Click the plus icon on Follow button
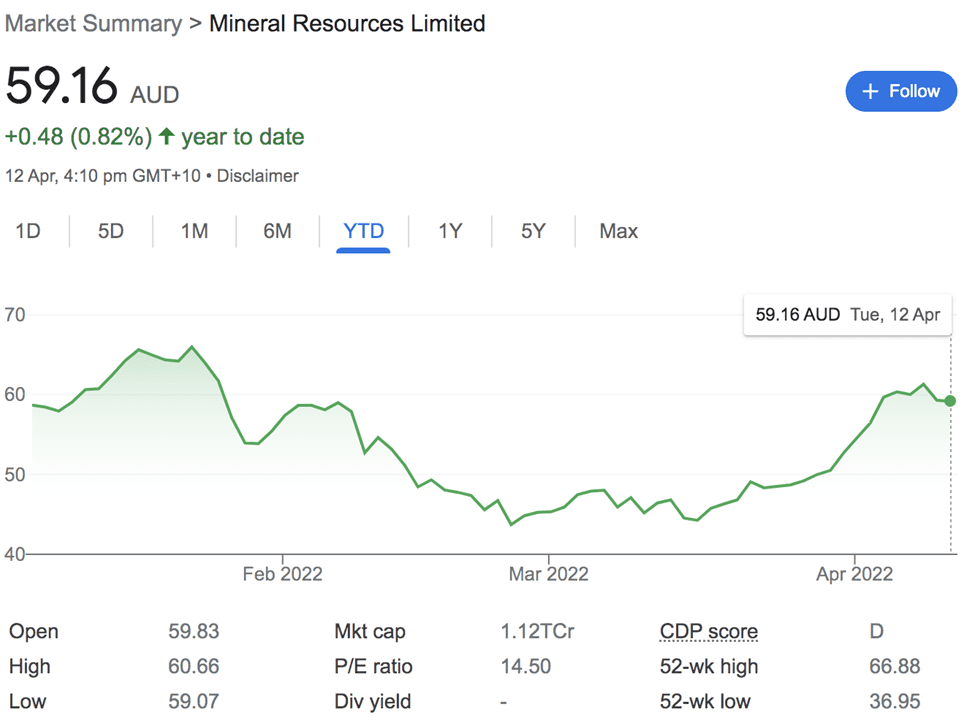The image size is (975, 723). [870, 91]
